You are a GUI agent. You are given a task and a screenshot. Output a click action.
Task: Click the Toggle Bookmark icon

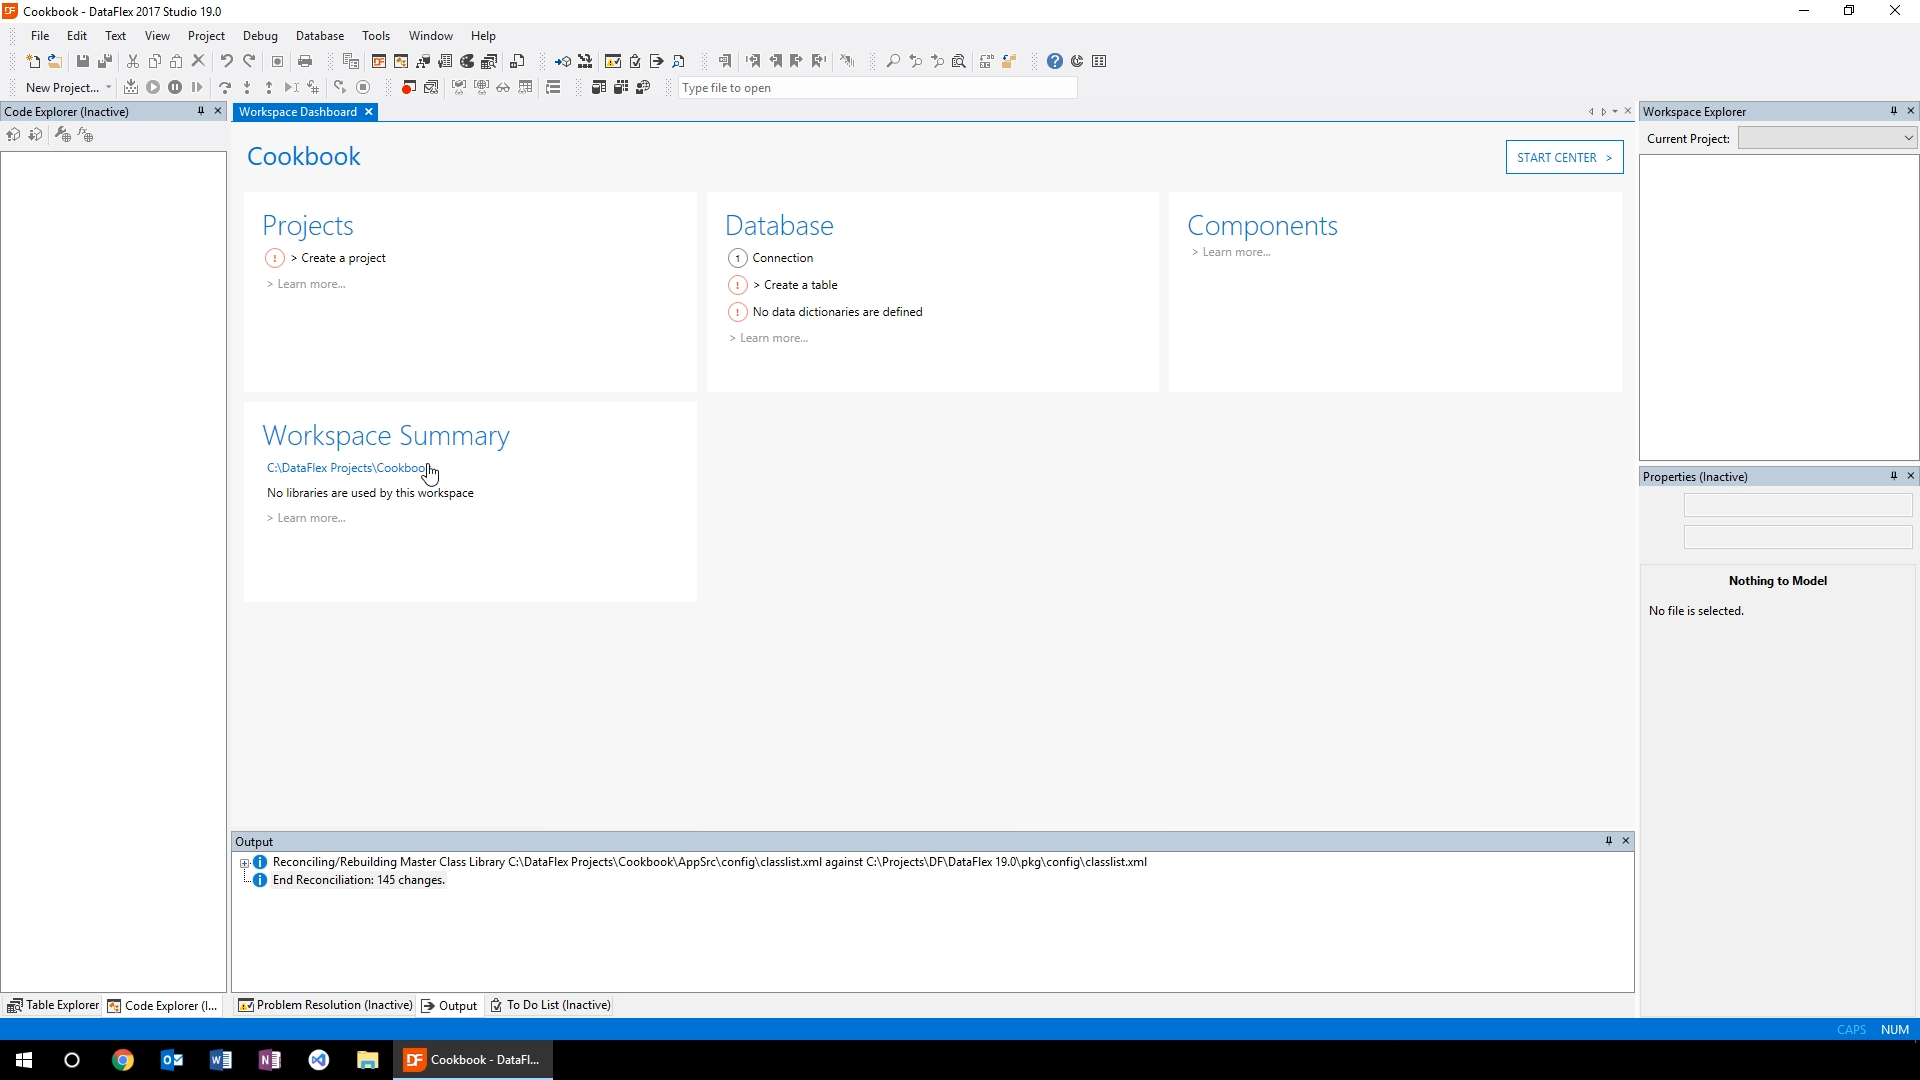coord(725,61)
